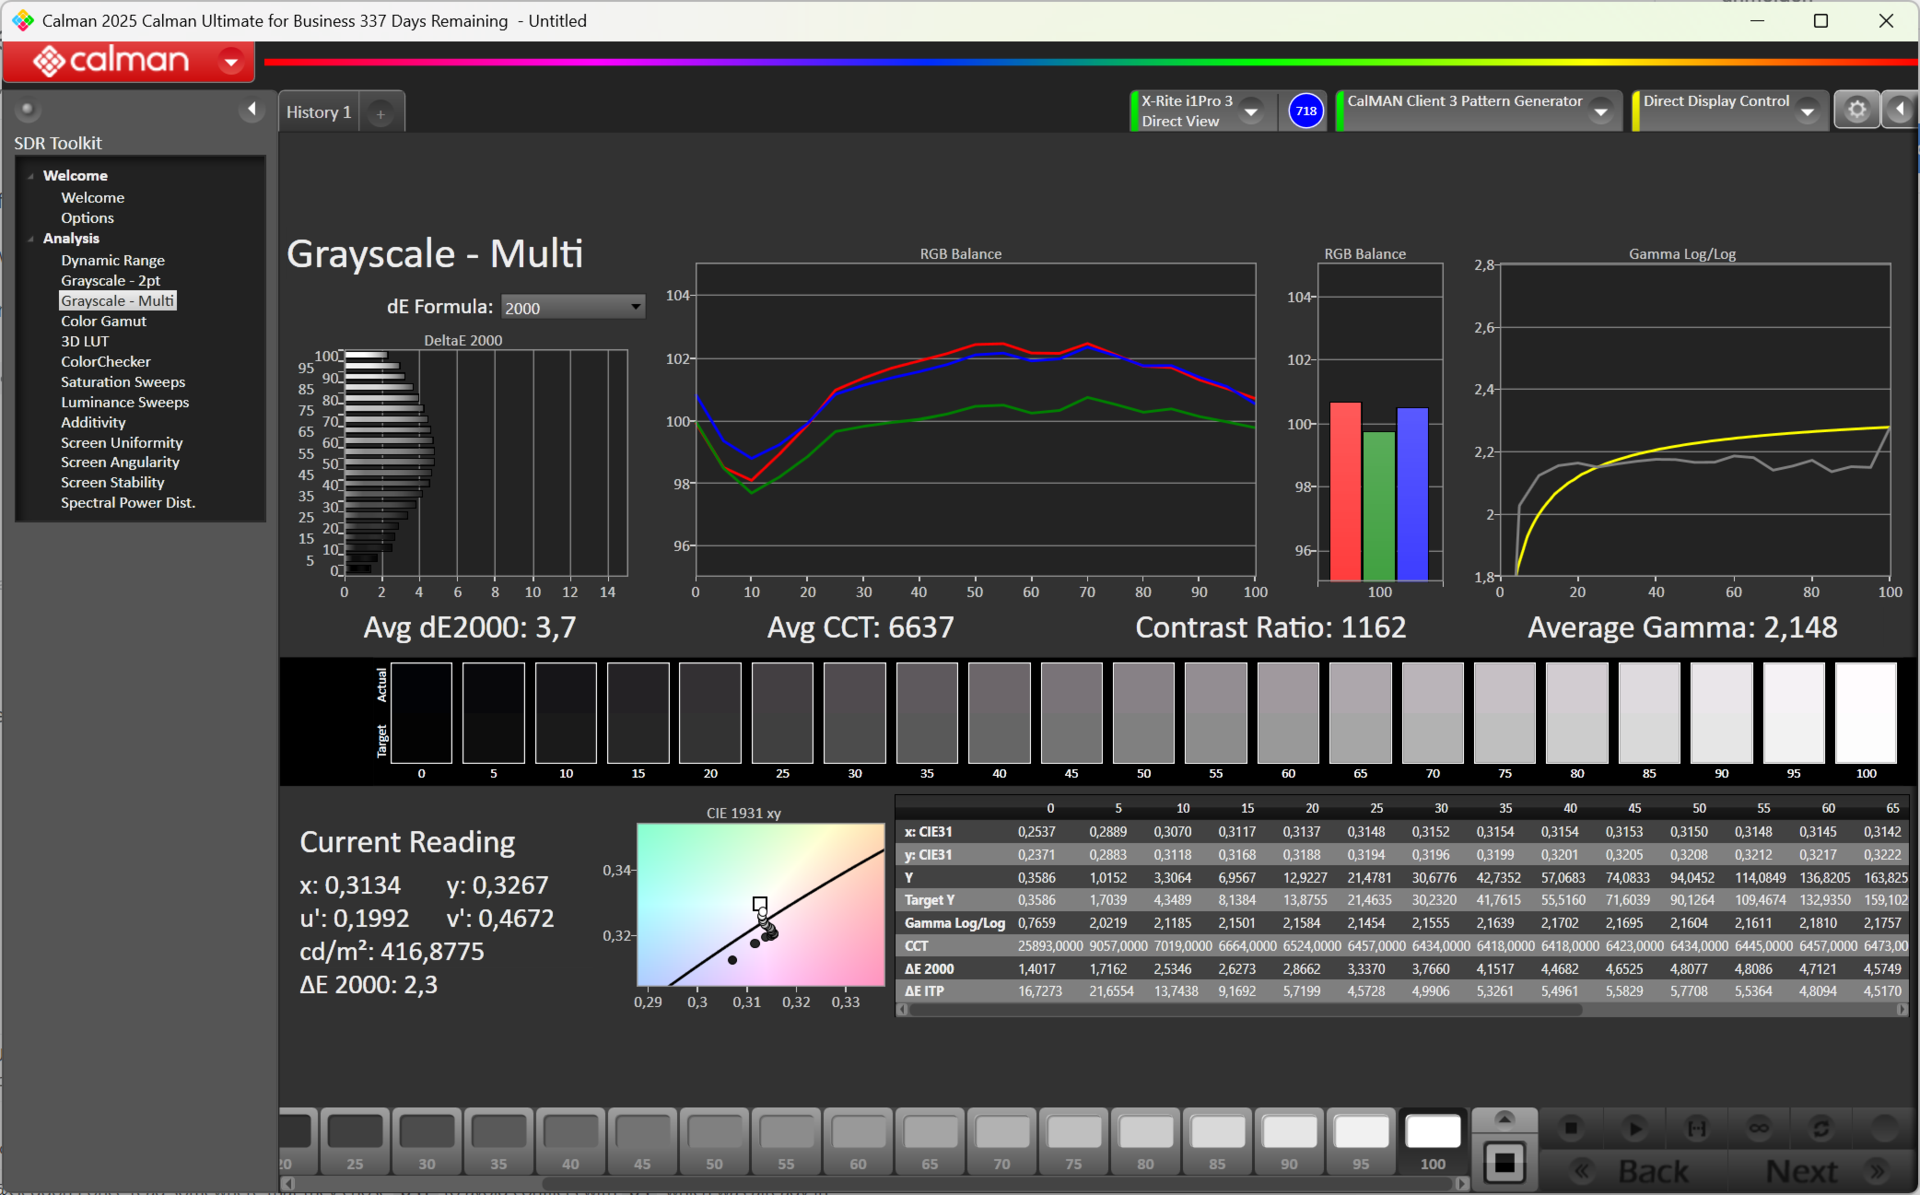
Task: Click the blue 718 meter indicator
Action: (x=1306, y=111)
